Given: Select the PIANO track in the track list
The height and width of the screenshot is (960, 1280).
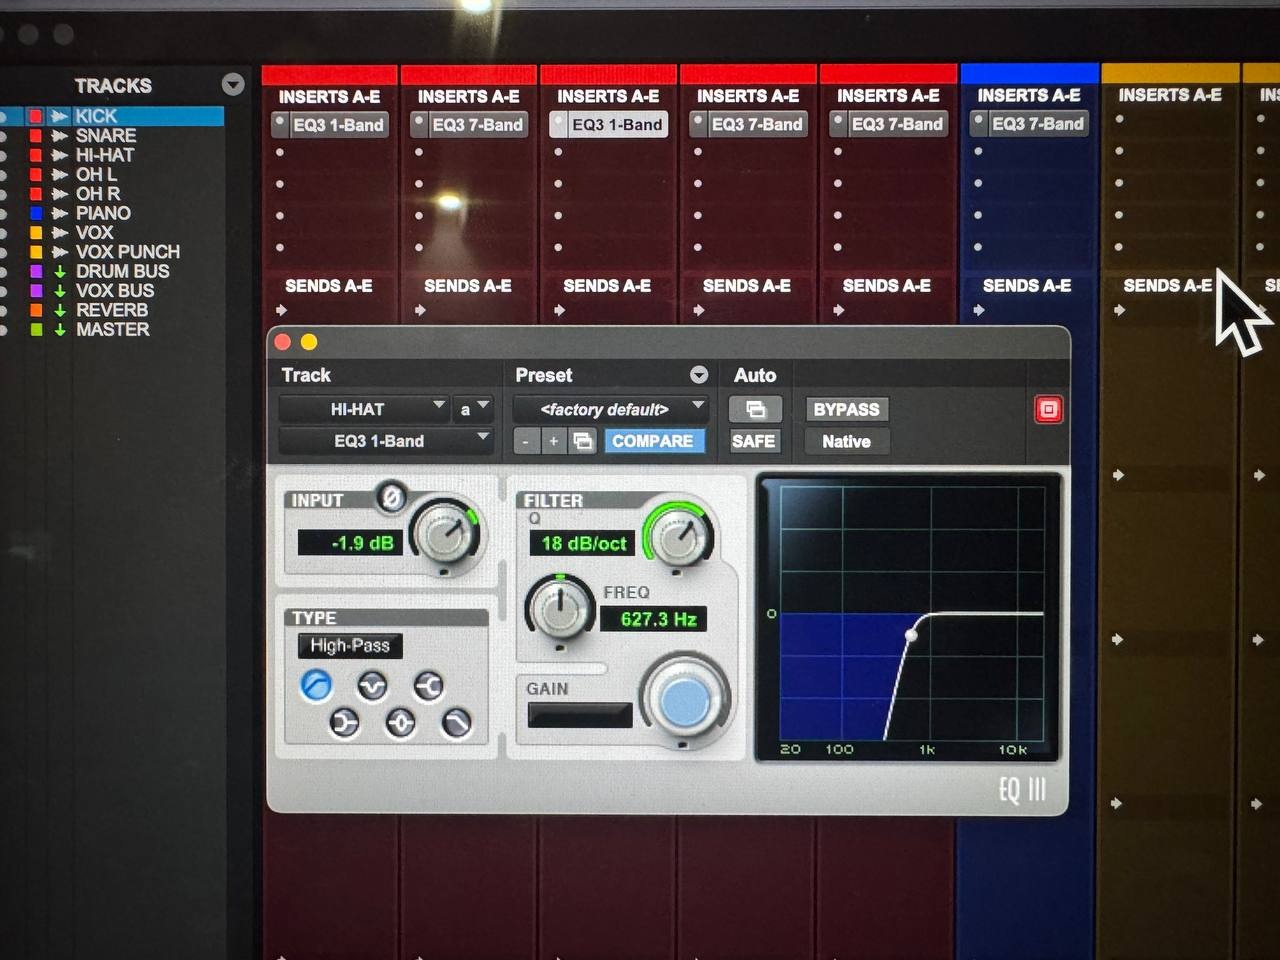Looking at the screenshot, I should 103,213.
